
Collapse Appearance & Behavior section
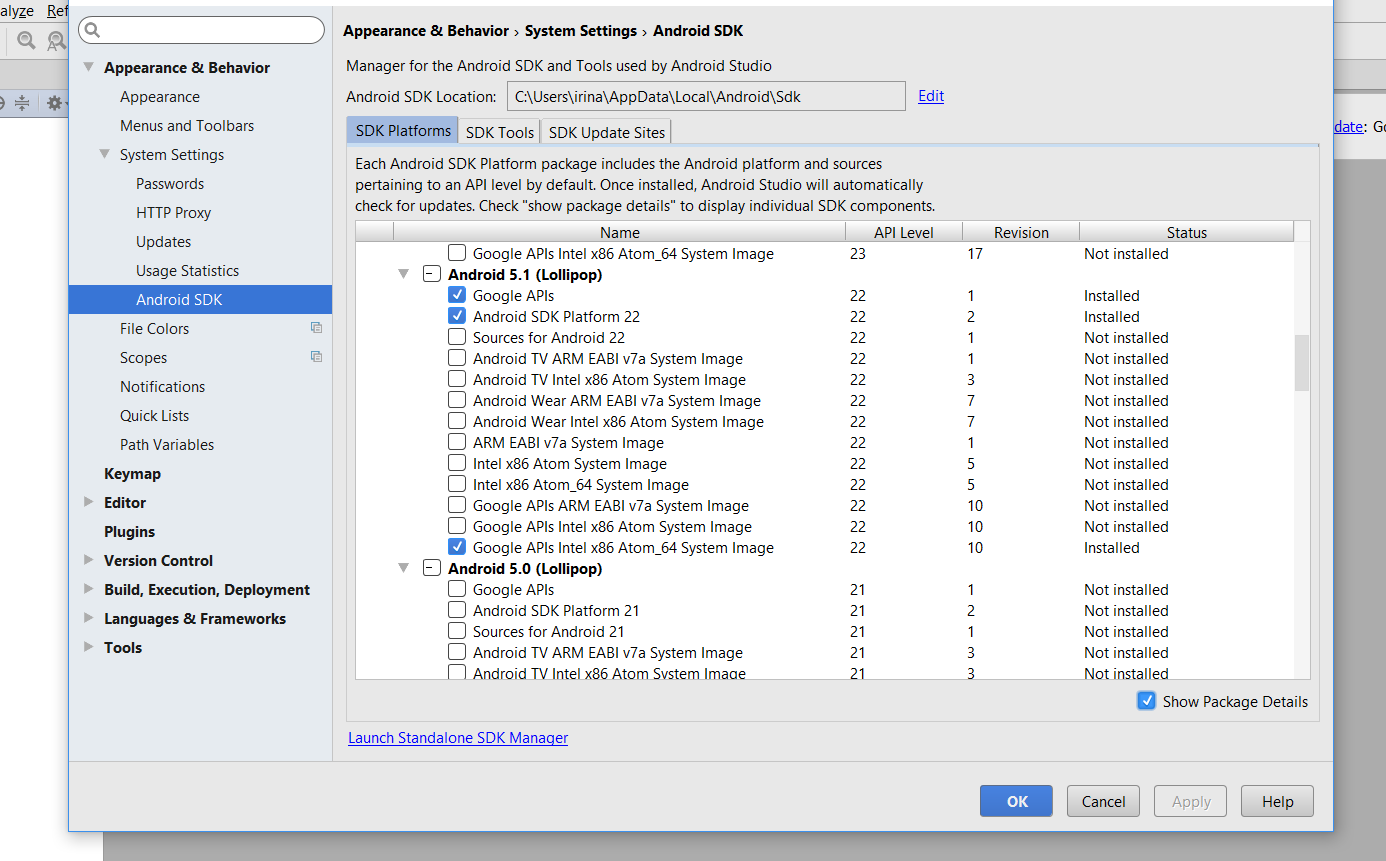tap(89, 68)
